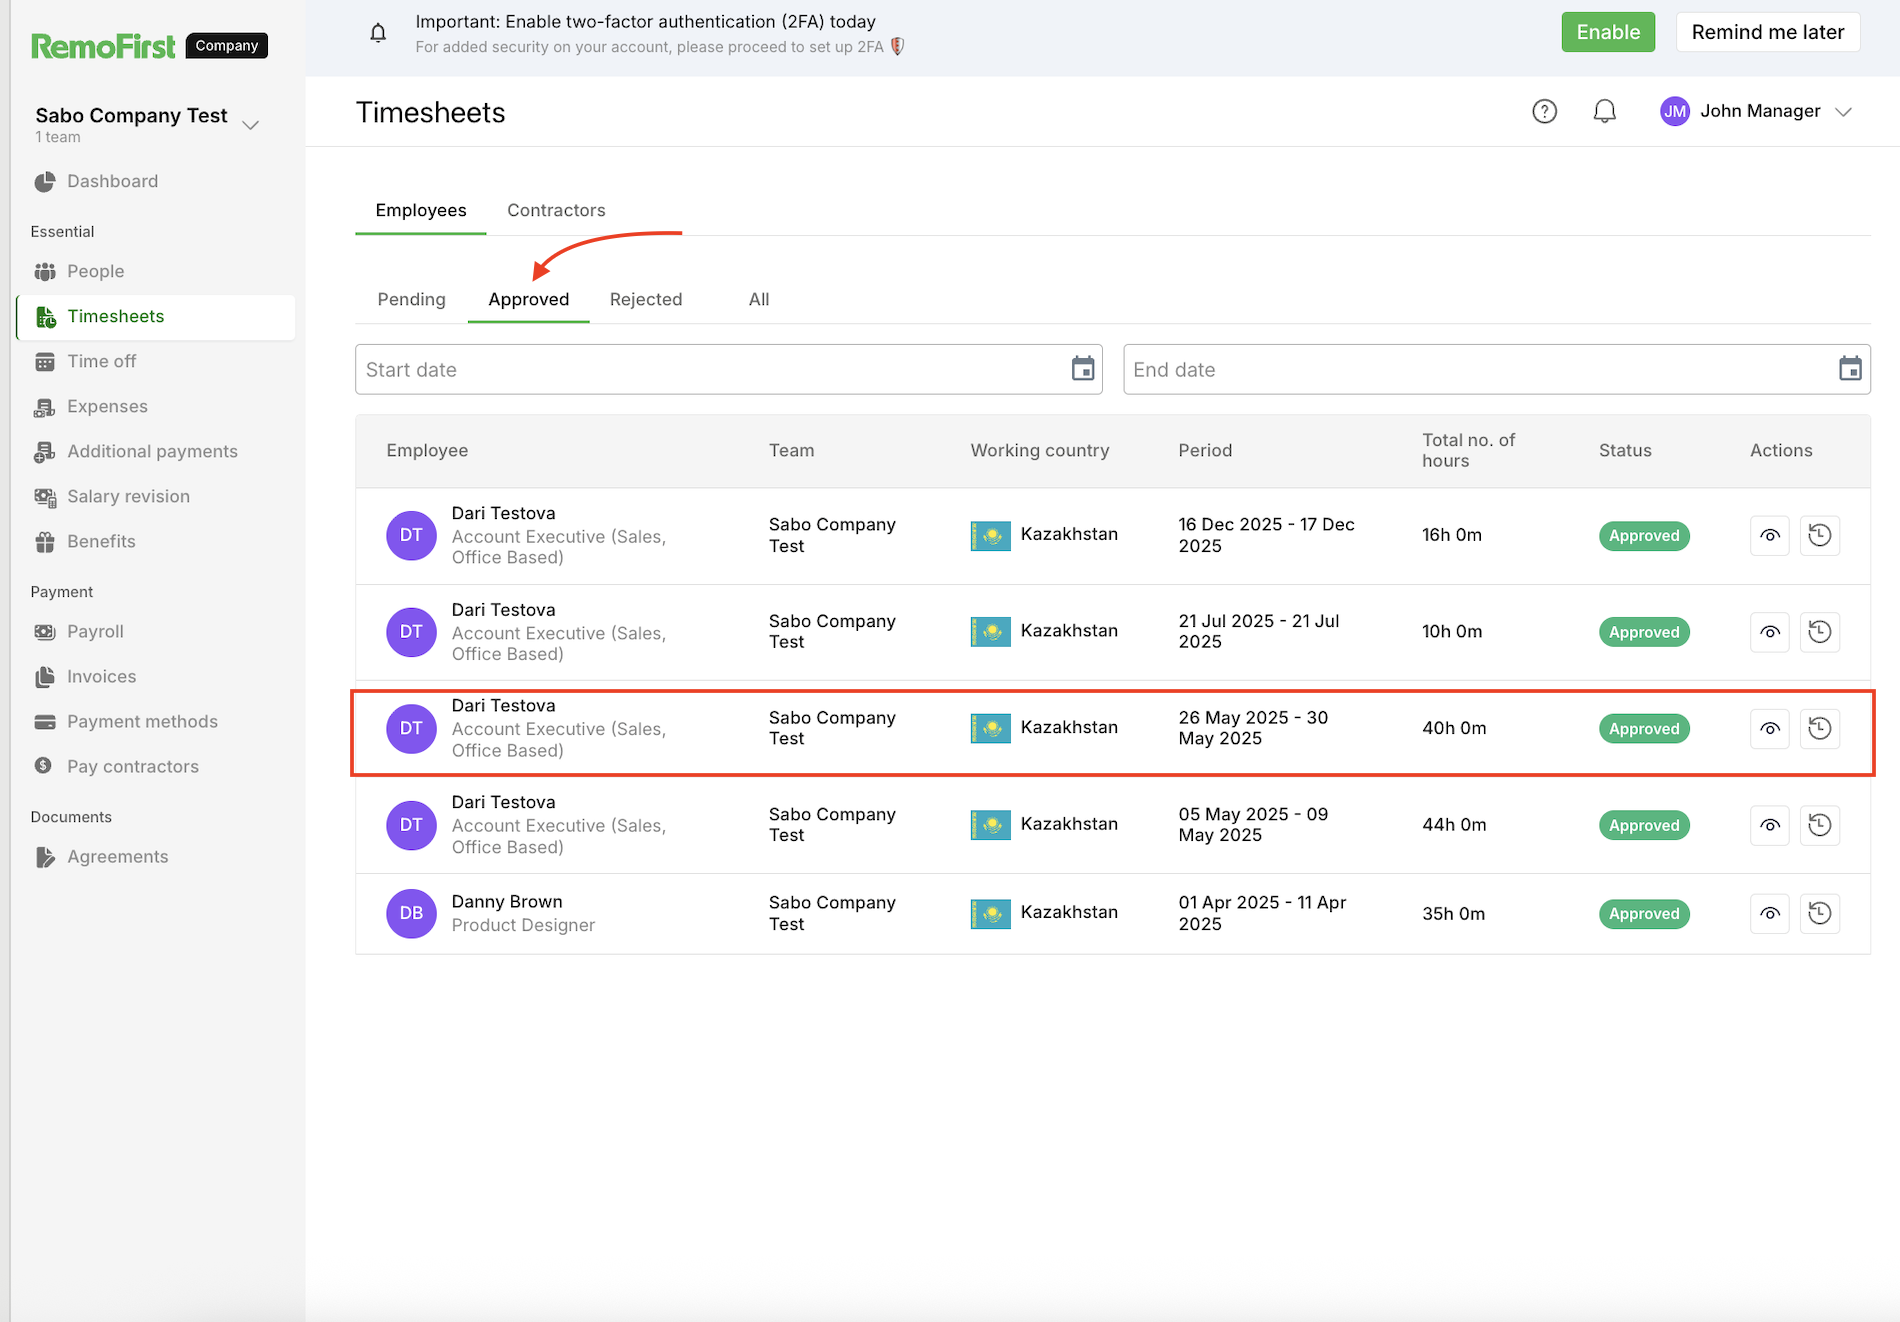
Task: Open the notifications bell in header
Action: (x=1604, y=111)
